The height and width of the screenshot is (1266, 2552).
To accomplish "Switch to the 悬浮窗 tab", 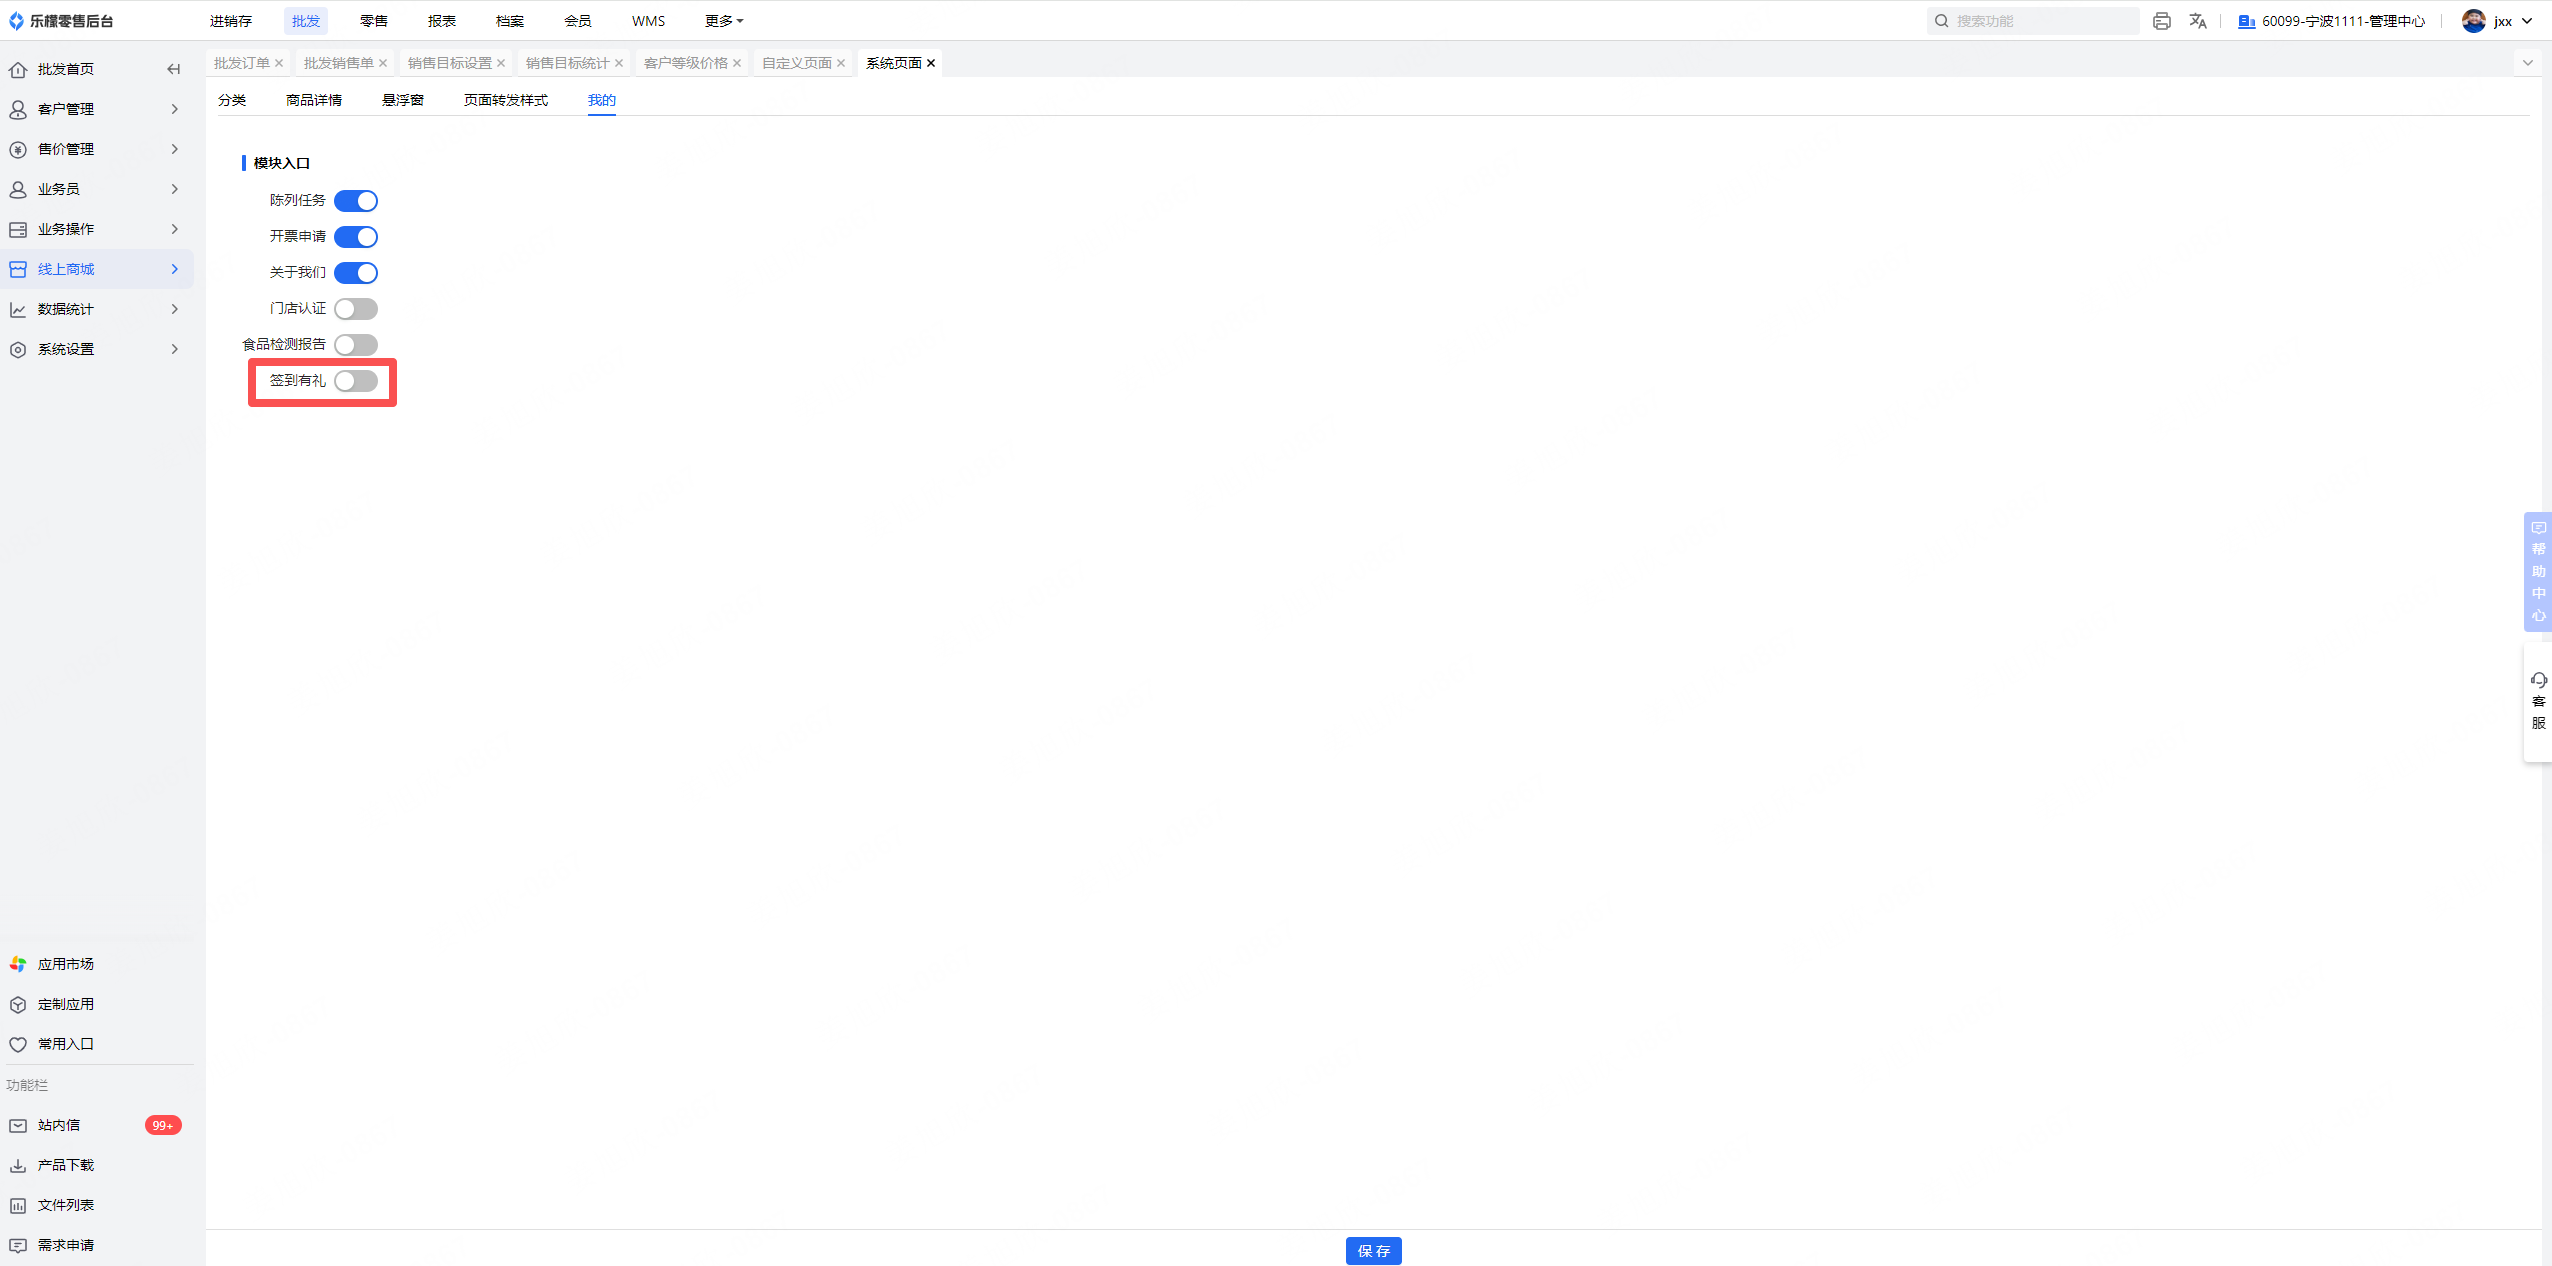I will tap(403, 100).
